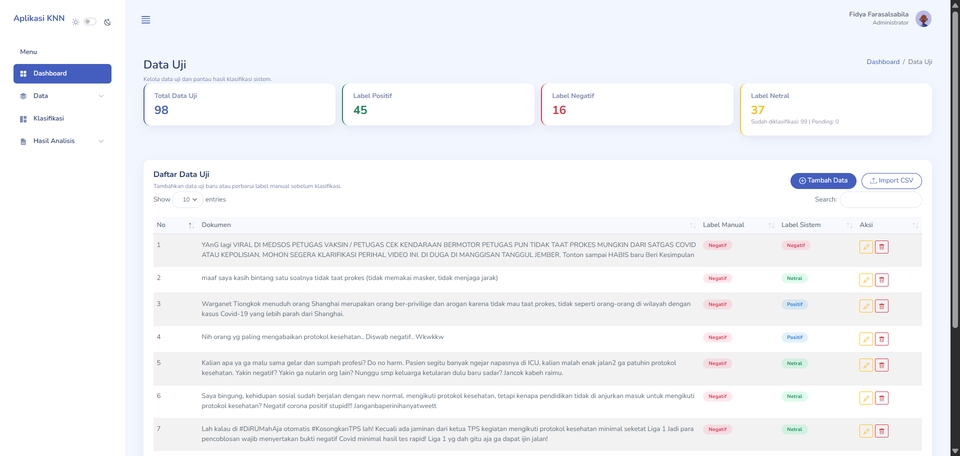Image resolution: width=960 pixels, height=456 pixels.
Task: Click edit pencil icon for row 7
Action: (866, 431)
